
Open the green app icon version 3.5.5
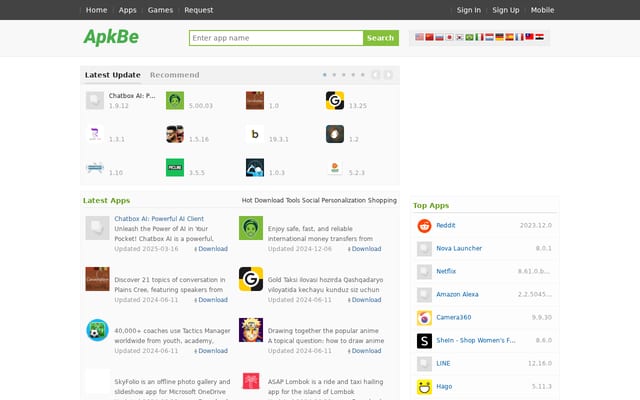(x=175, y=167)
